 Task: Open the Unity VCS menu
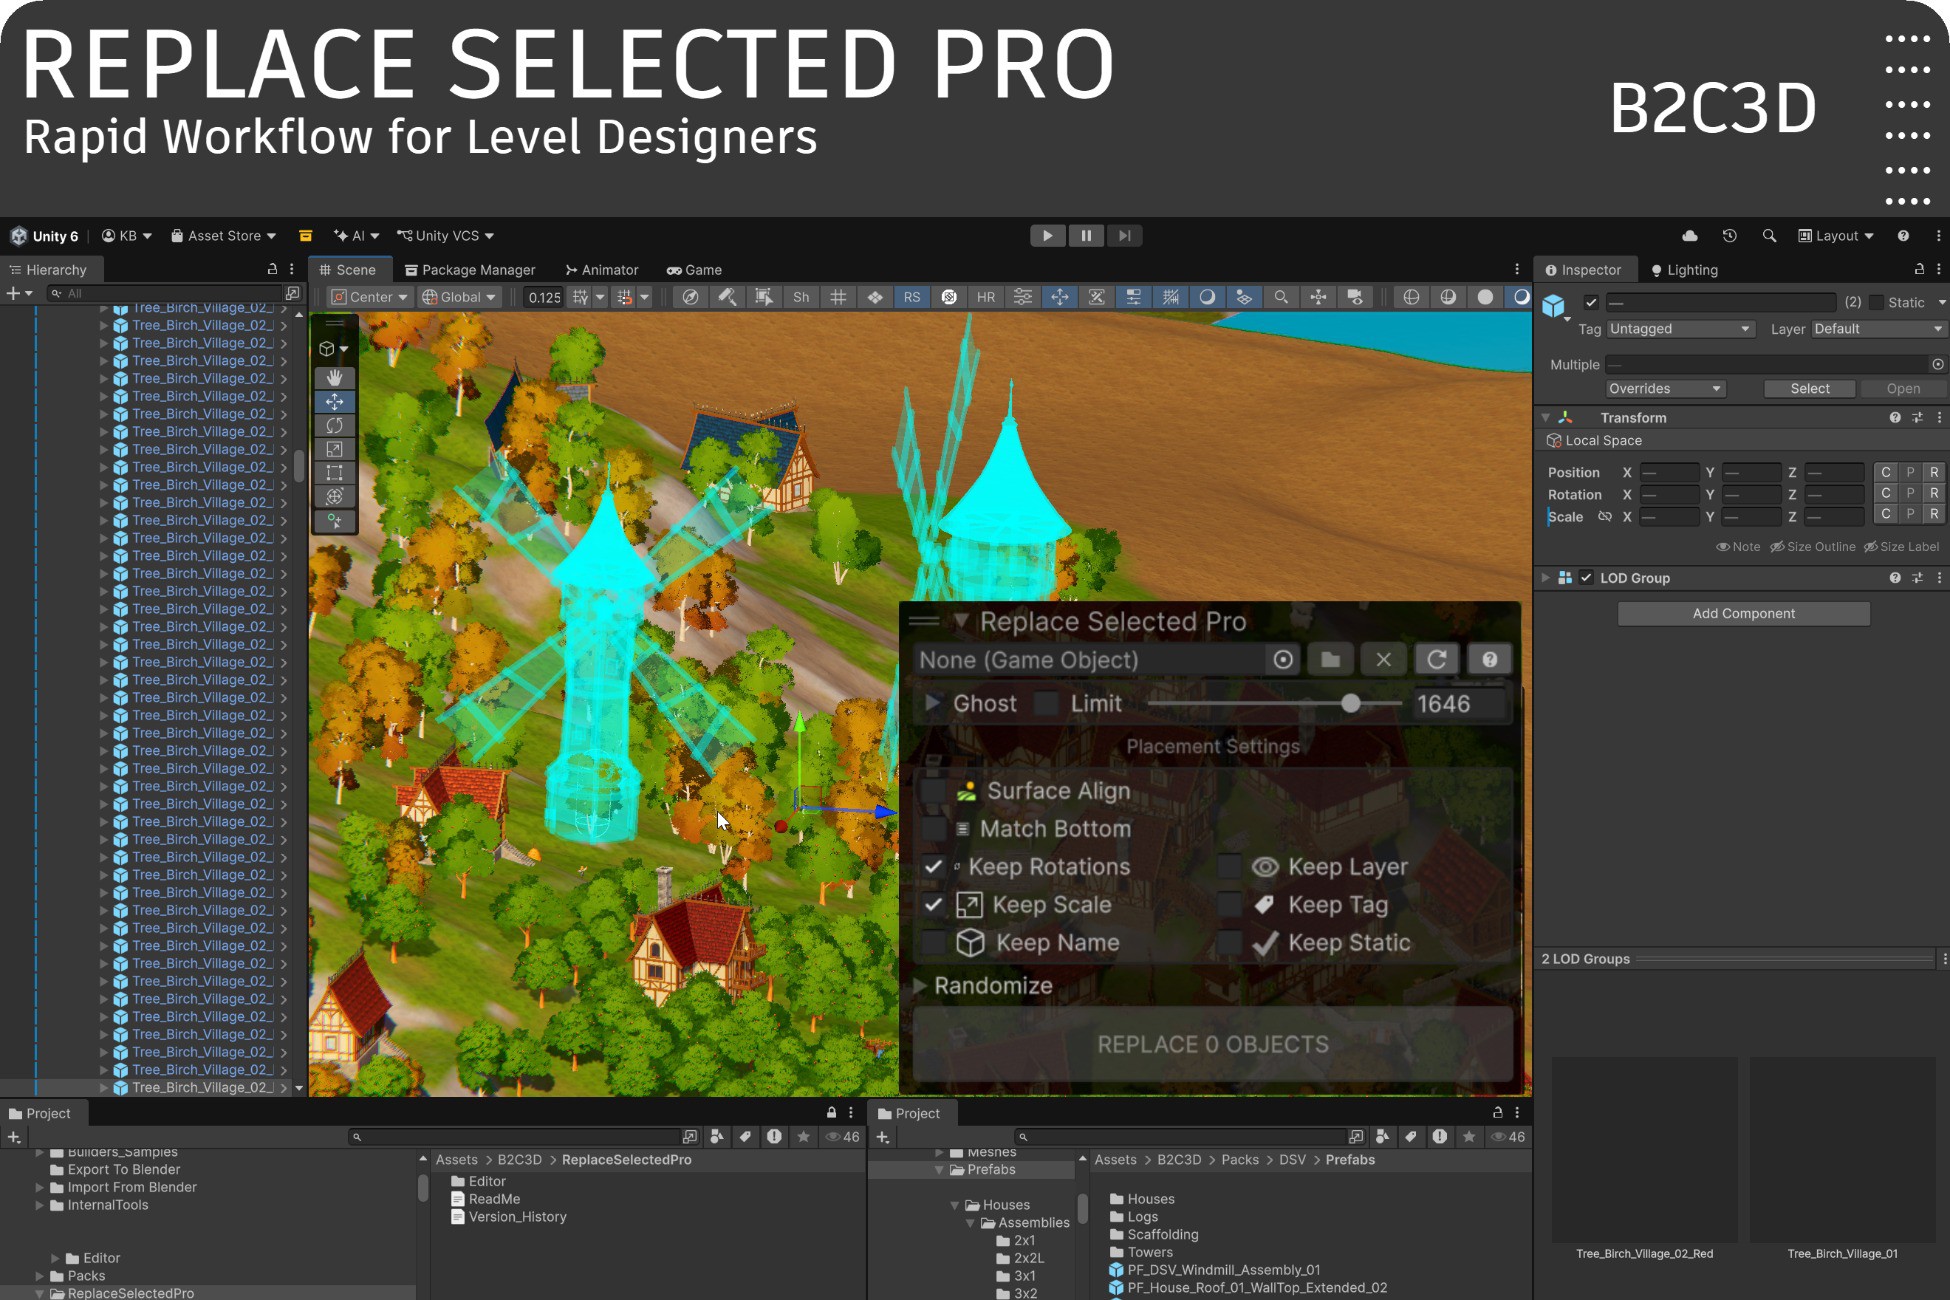(445, 236)
